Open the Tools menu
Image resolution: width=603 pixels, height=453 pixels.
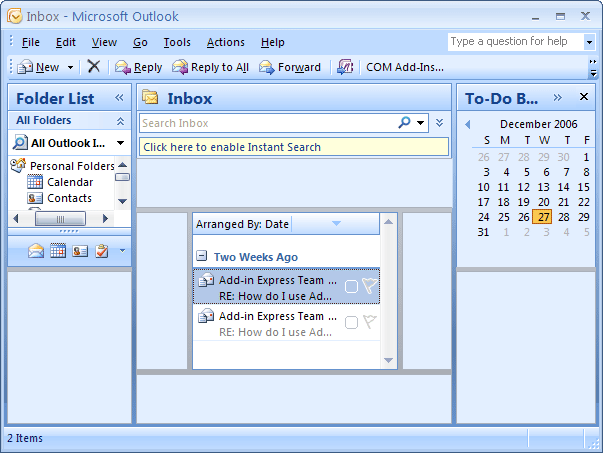click(177, 42)
